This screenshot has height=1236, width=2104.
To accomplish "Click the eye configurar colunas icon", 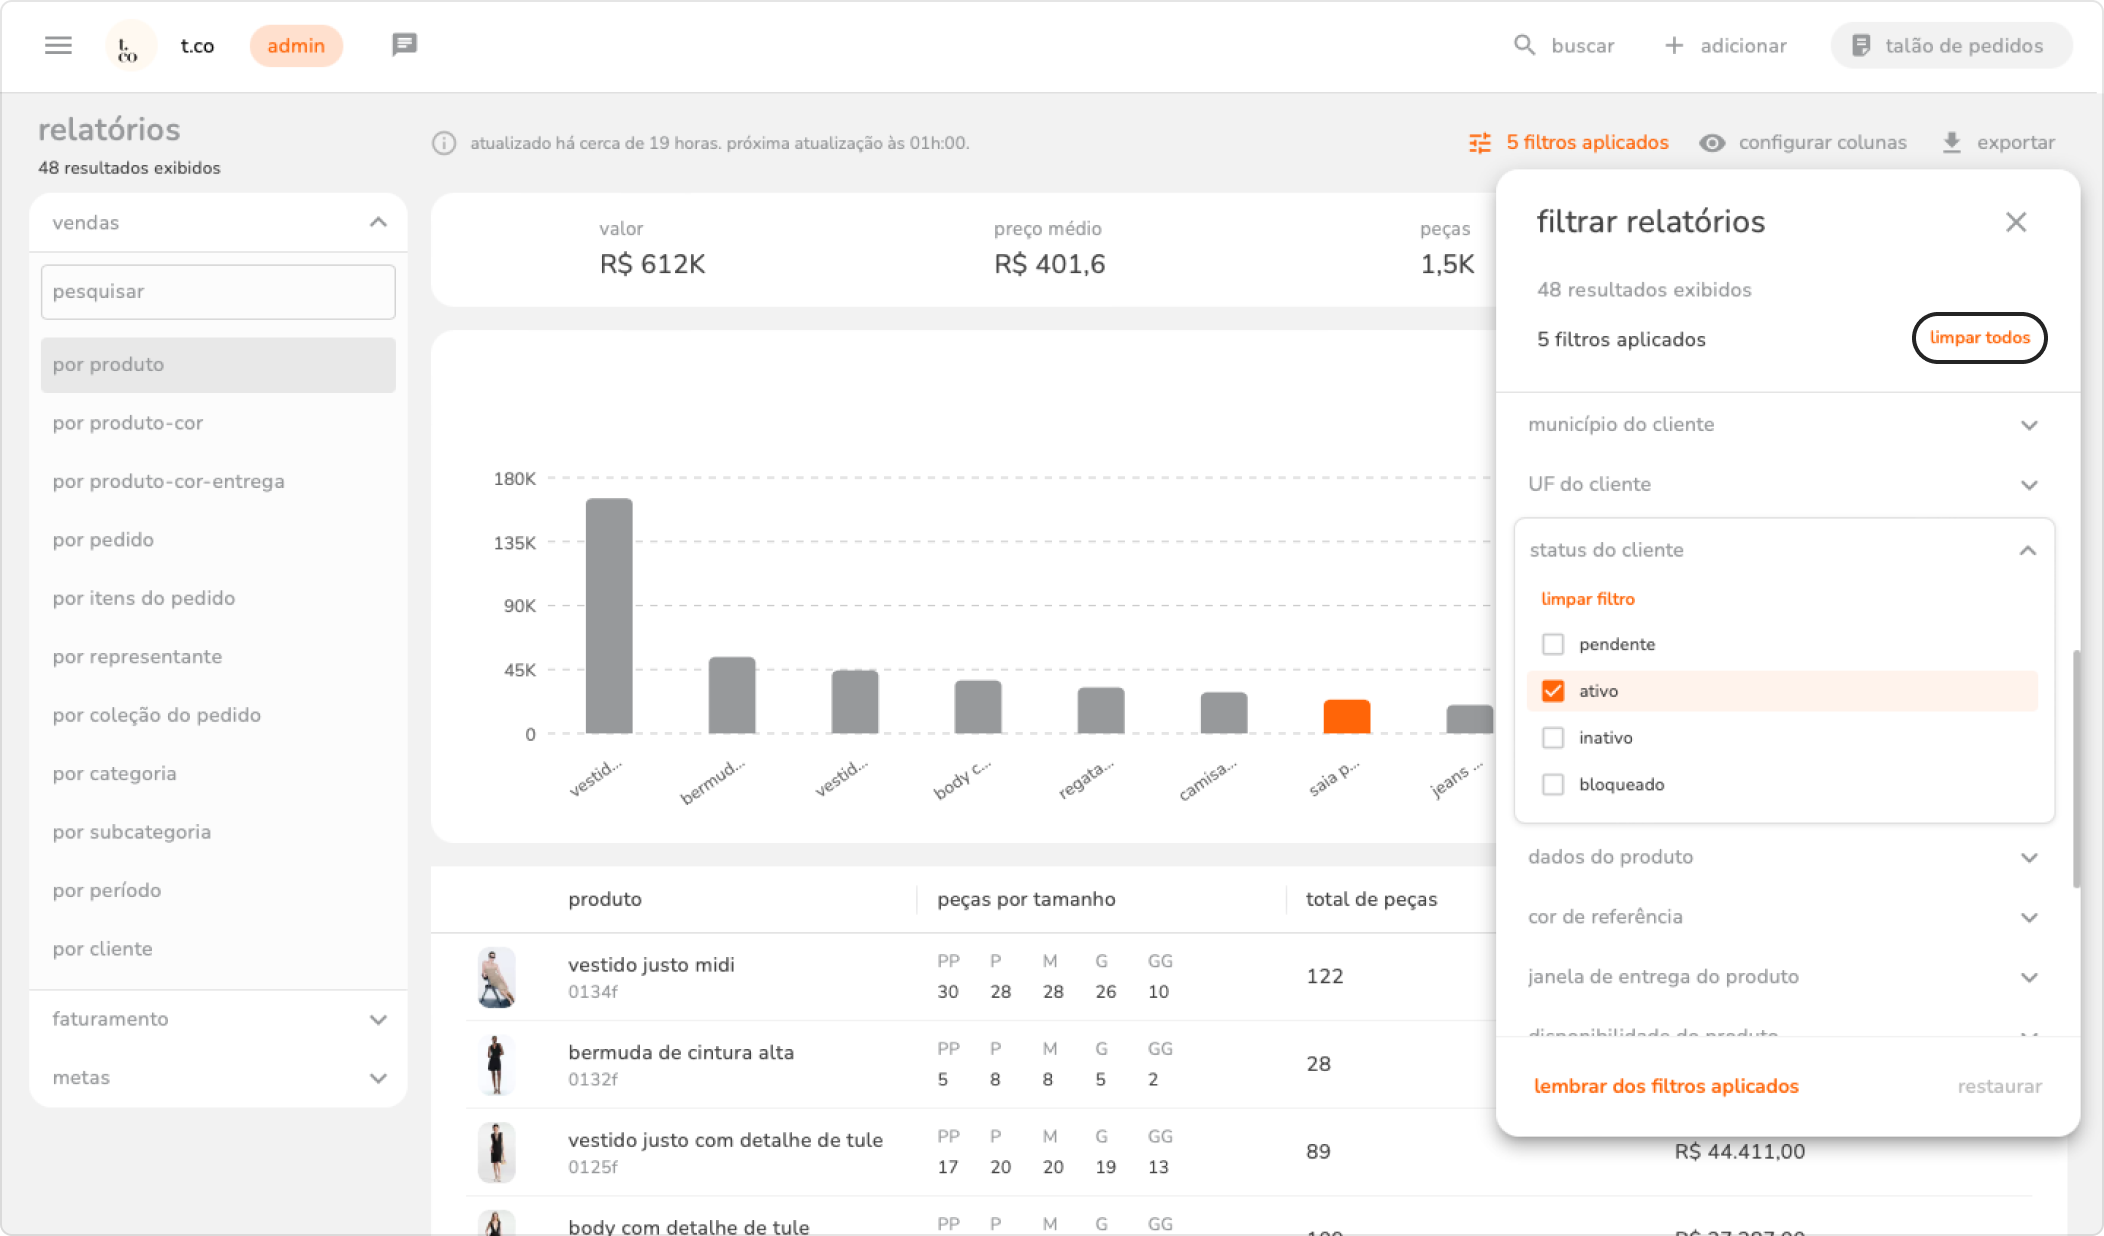I will click(1712, 143).
